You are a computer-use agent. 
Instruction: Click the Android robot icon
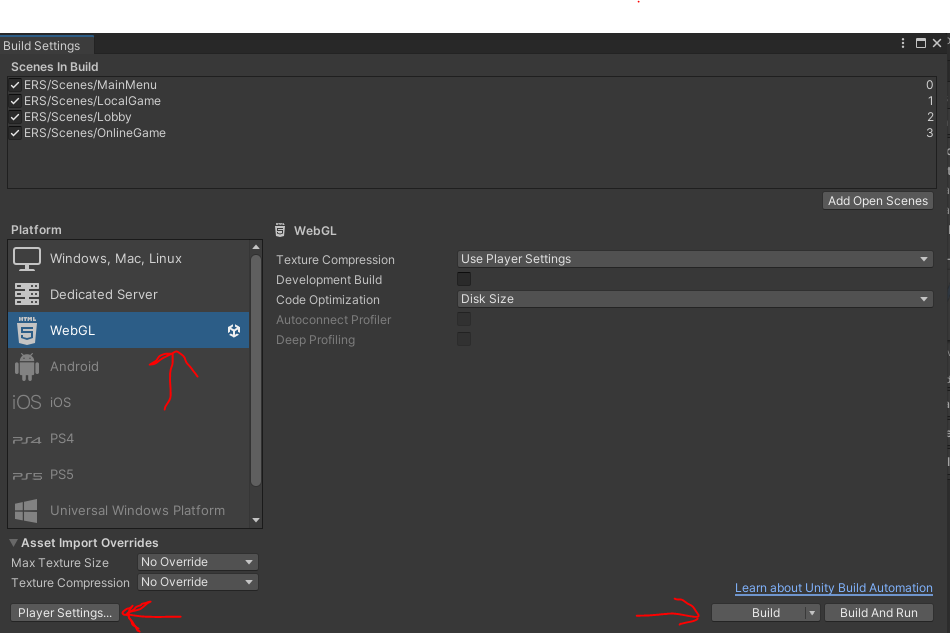[x=27, y=366]
